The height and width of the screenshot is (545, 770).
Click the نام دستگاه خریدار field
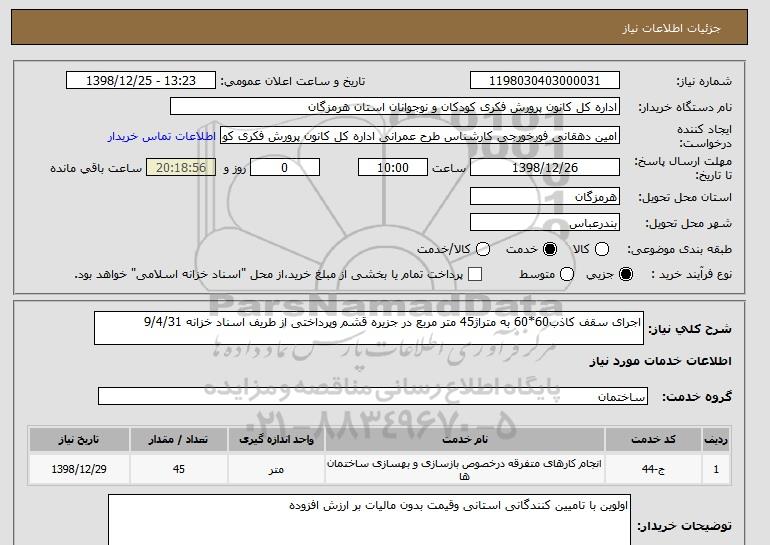(x=395, y=107)
